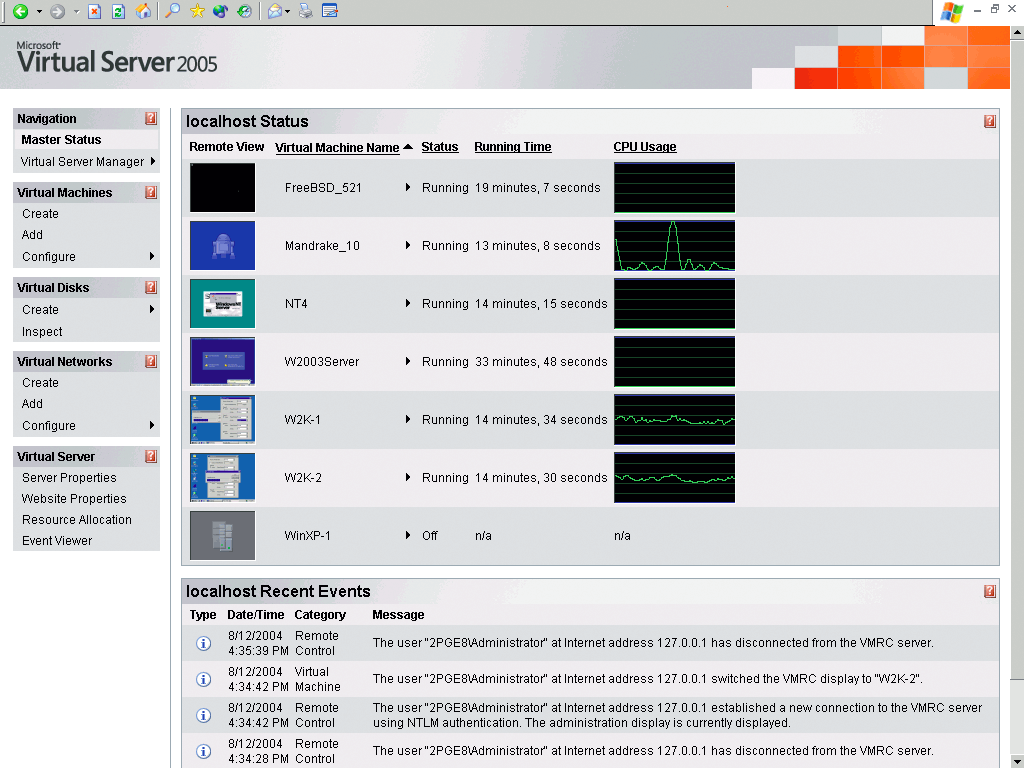Click Resource Allocation link
This screenshot has width=1024, height=768.
77,520
